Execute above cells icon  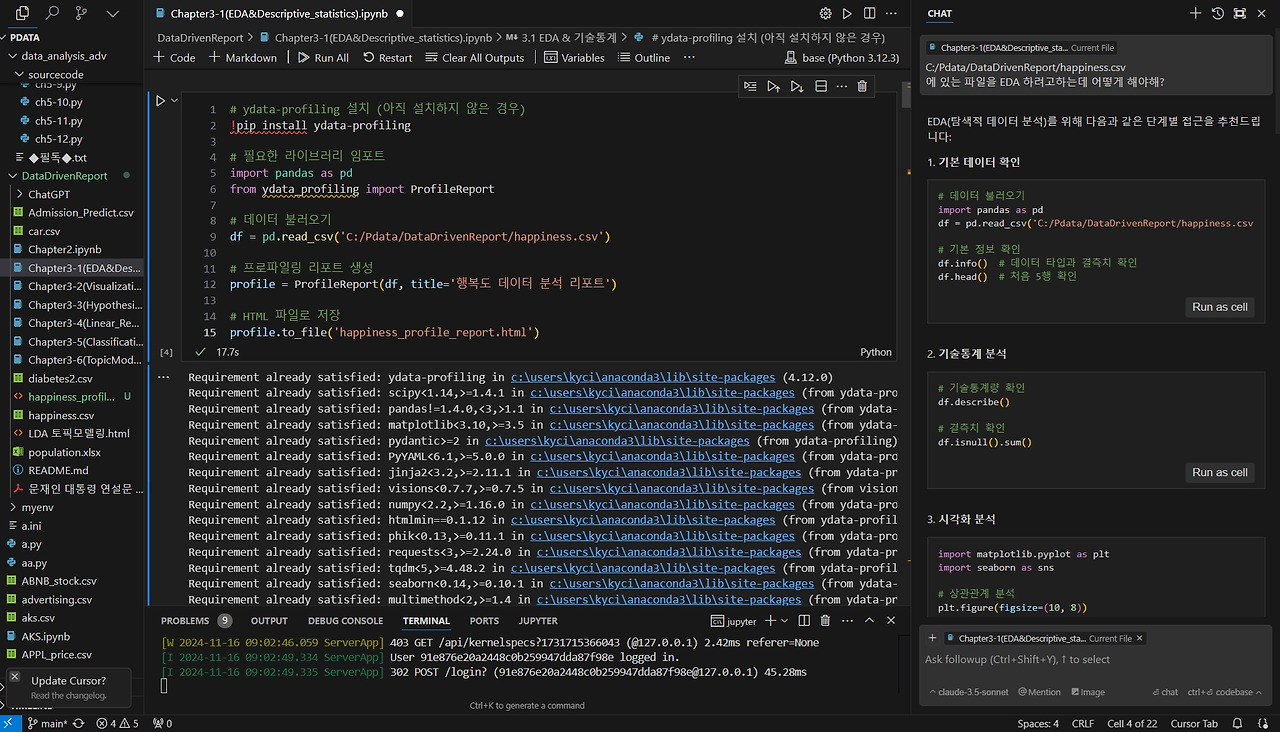coord(773,87)
